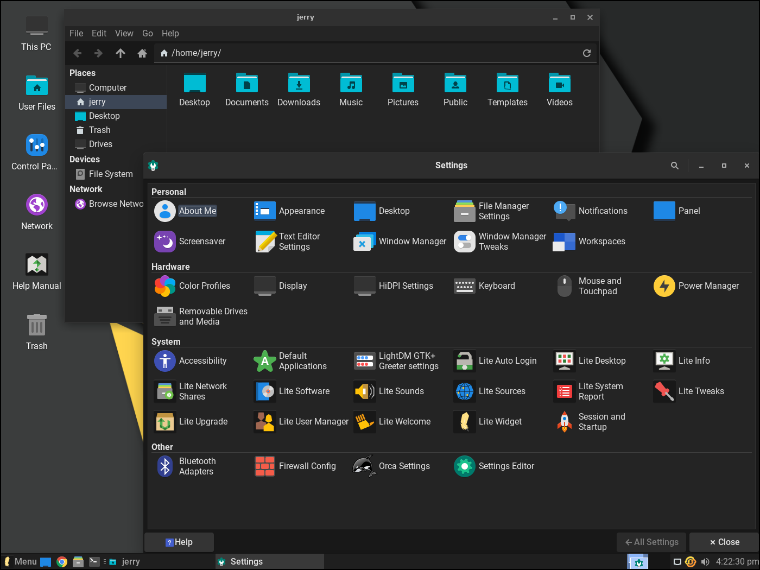Image resolution: width=760 pixels, height=570 pixels.
Task: Open the Go menu in file manager
Action: [x=148, y=33]
